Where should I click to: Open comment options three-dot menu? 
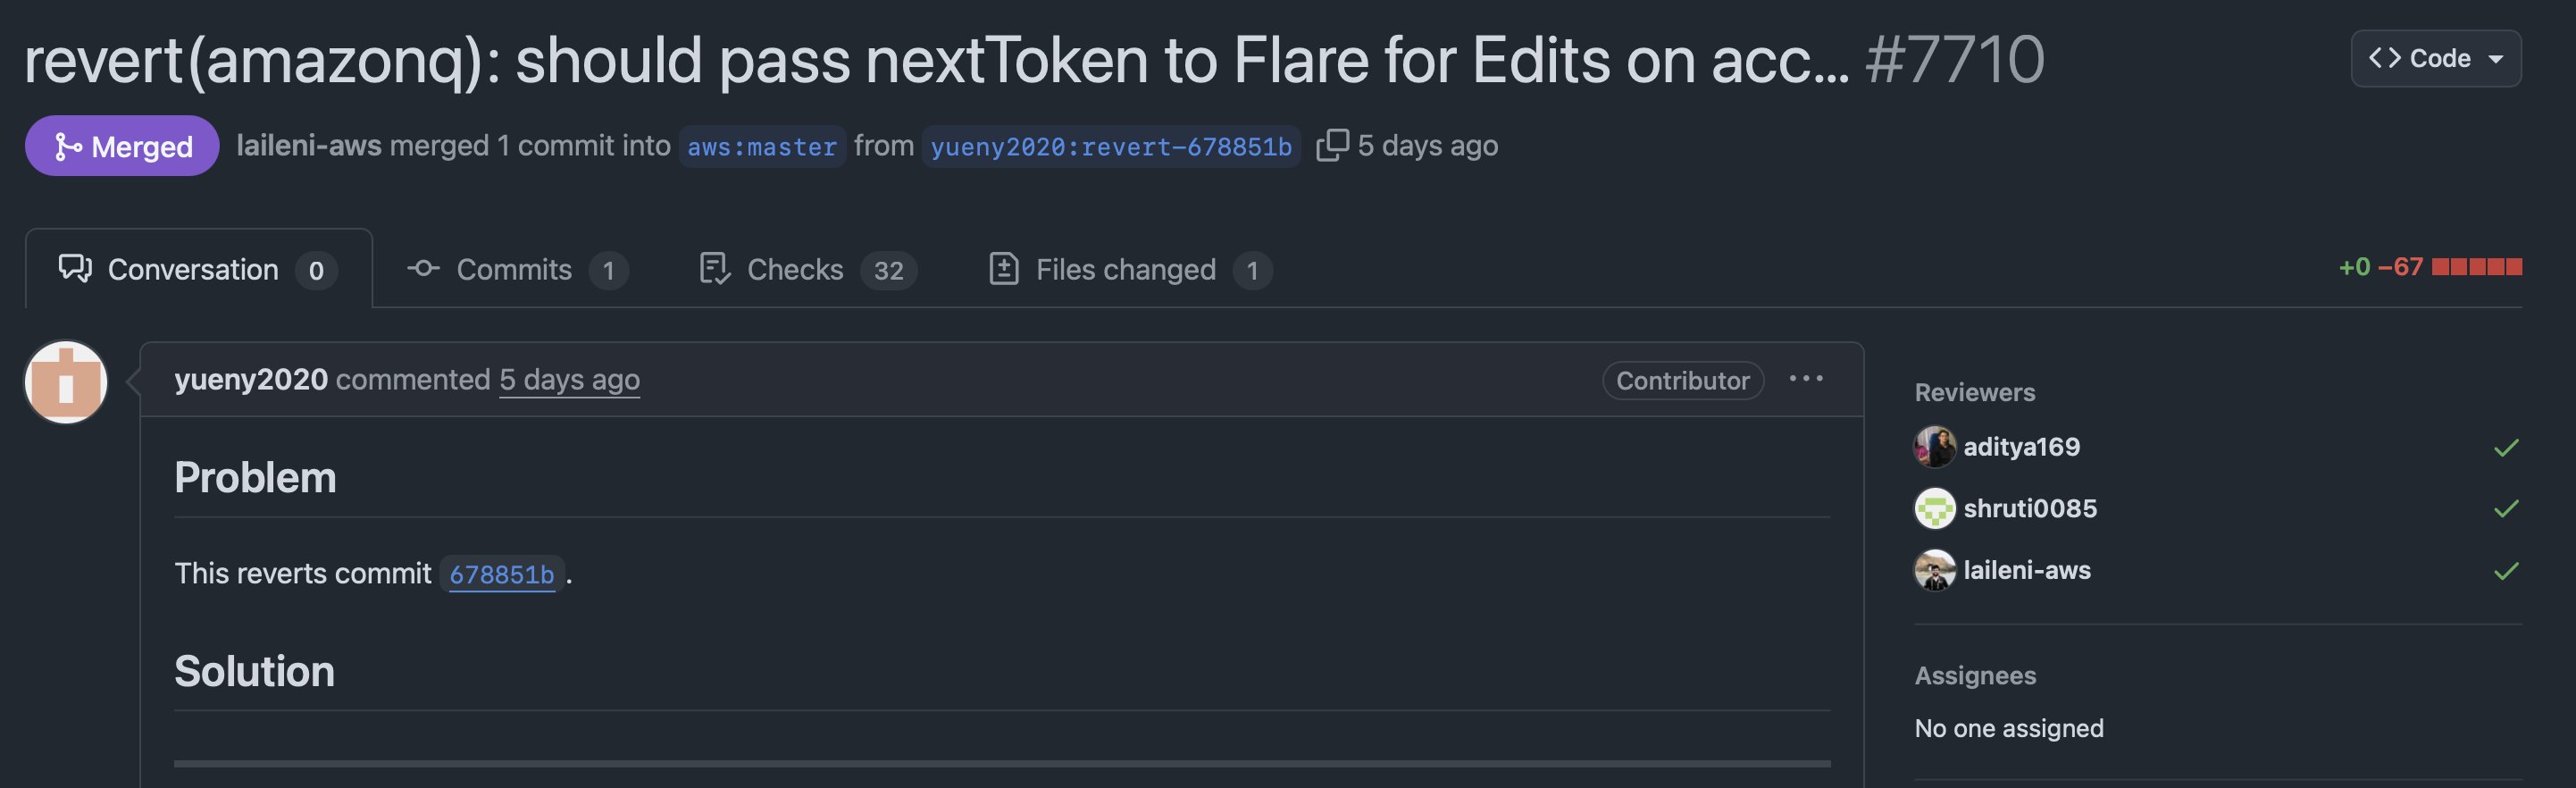tap(1805, 379)
